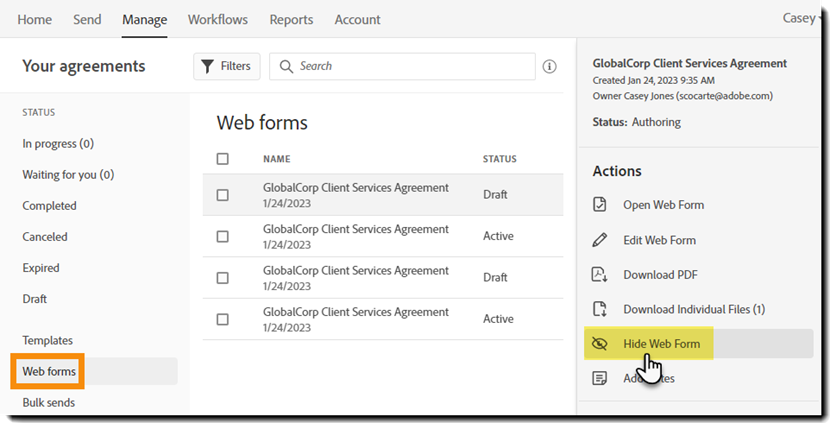Sort by the NAME column header
Screen dimensions: 830x423
pyautogui.click(x=277, y=159)
